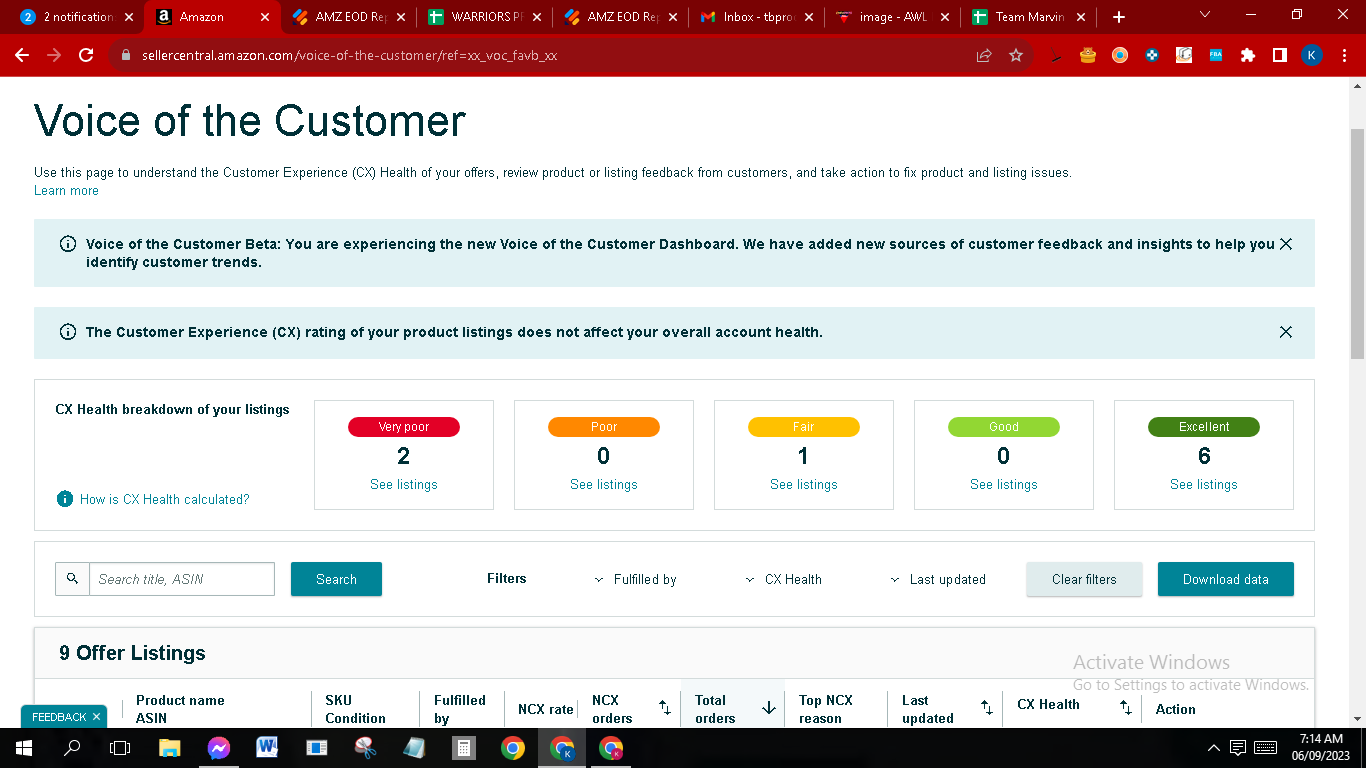This screenshot has height=768, width=1366.
Task: Open the Task View taskbar button
Action: [120, 748]
